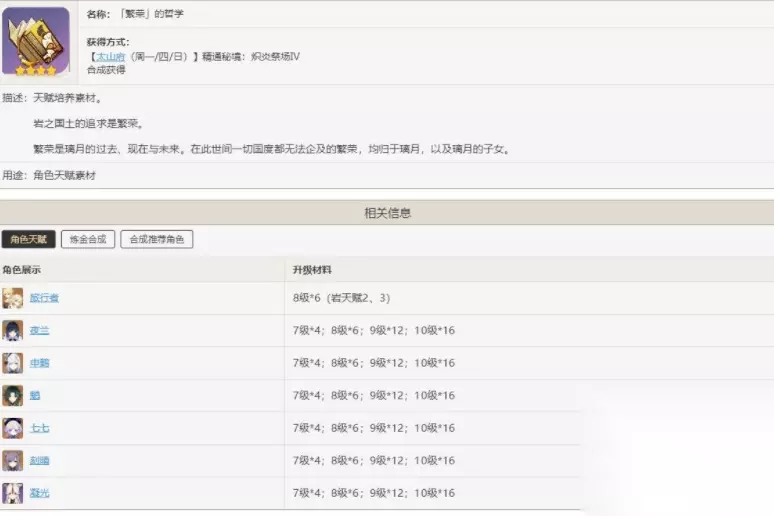Open the 申鹤 character link

pos(39,363)
